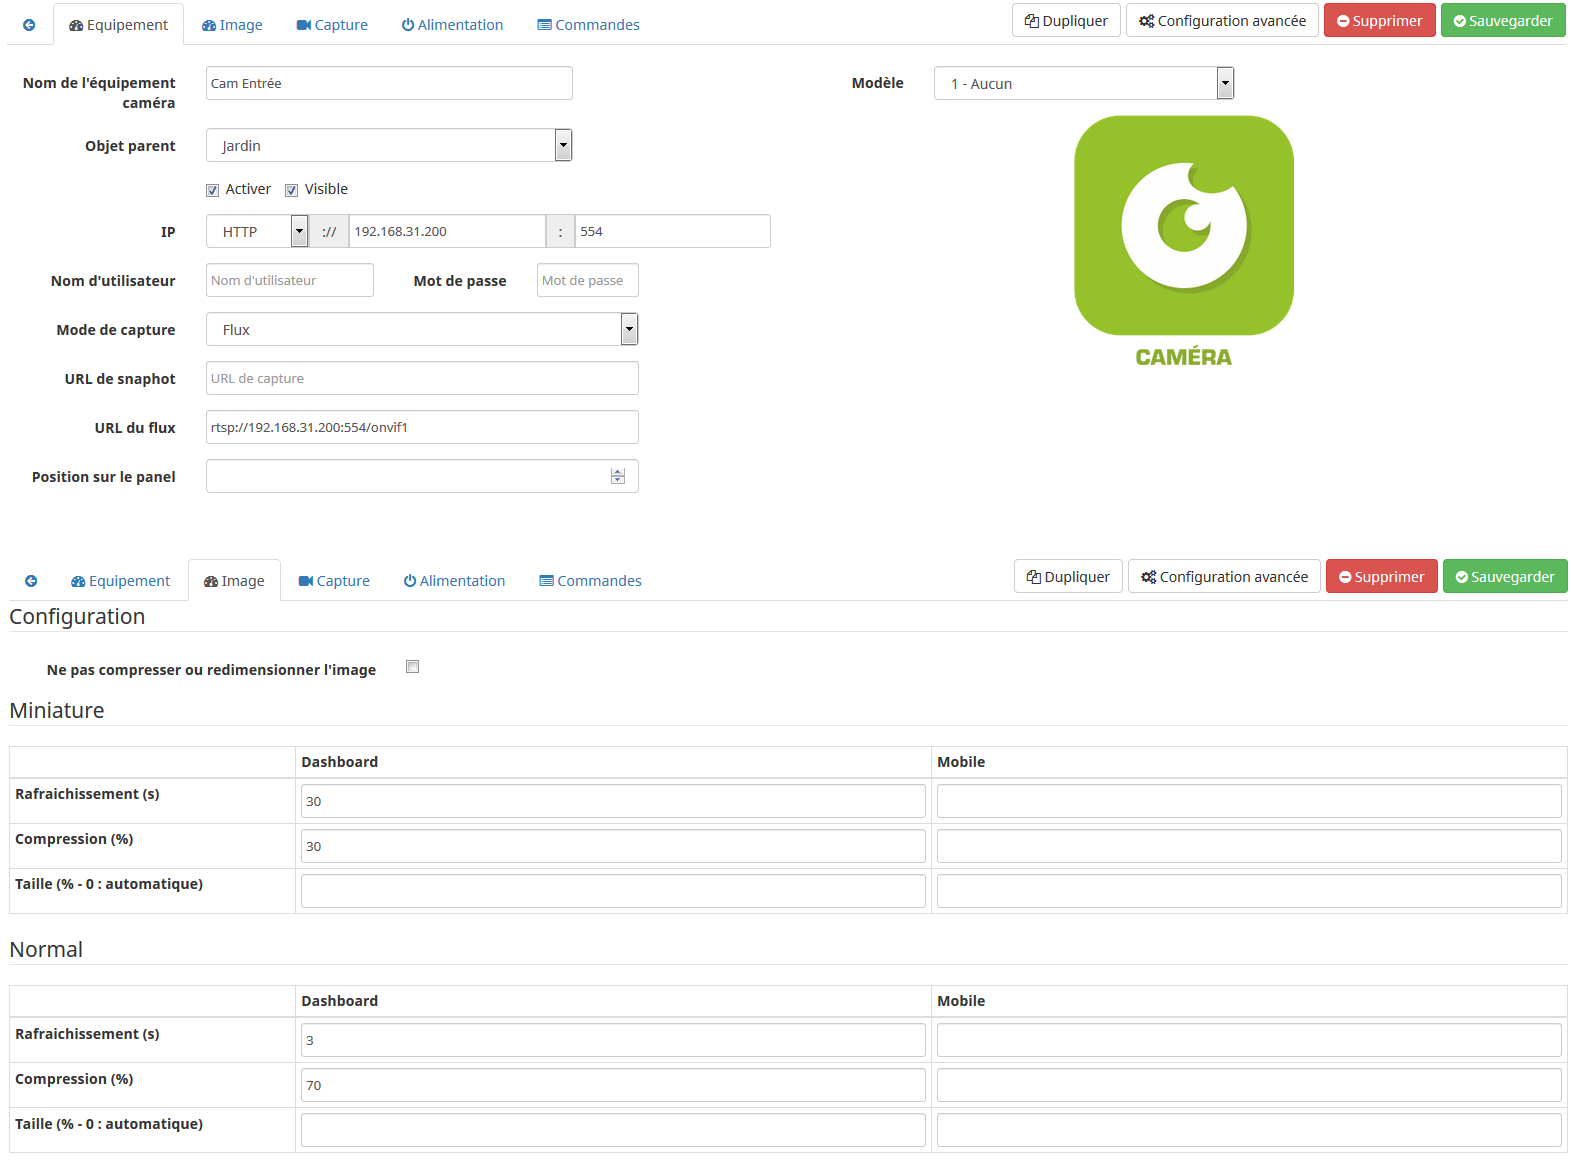The height and width of the screenshot is (1163, 1571).
Task: Click red Supprimer button in lower panel
Action: point(1382,577)
